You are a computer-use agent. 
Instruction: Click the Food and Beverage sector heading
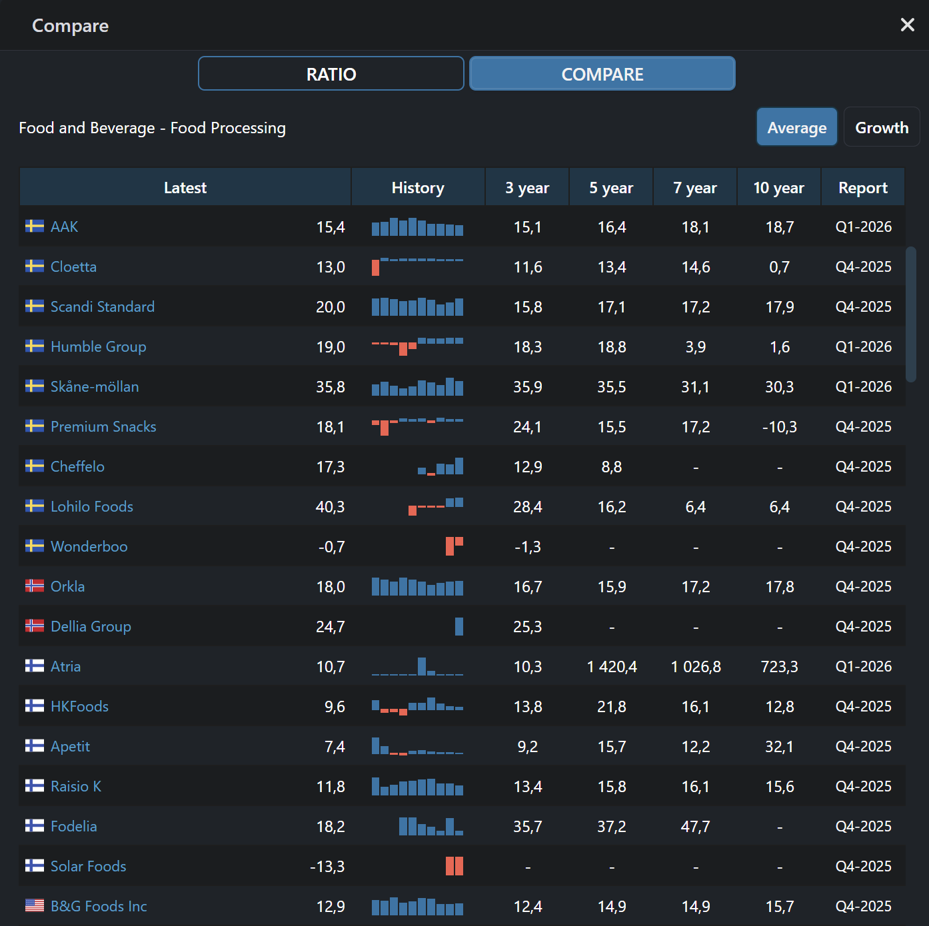tap(152, 128)
